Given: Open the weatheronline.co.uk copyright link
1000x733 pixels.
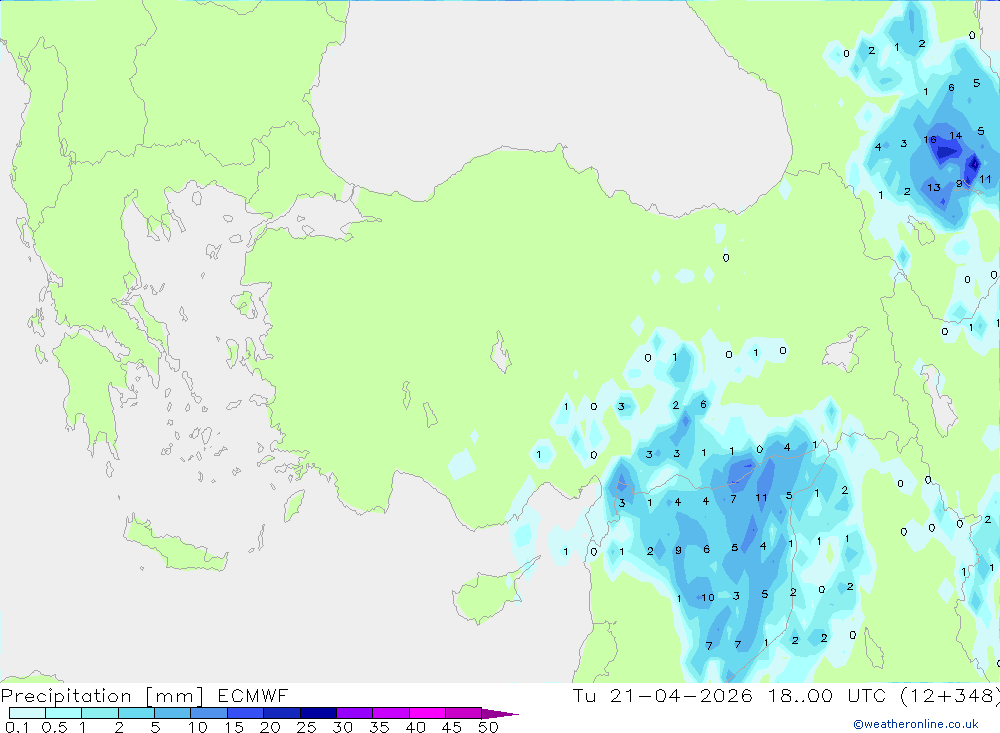Looking at the screenshot, I should click(x=916, y=724).
